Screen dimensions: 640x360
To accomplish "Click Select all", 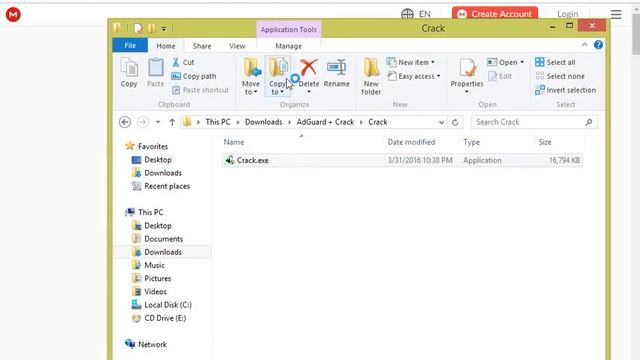I will pos(555,62).
